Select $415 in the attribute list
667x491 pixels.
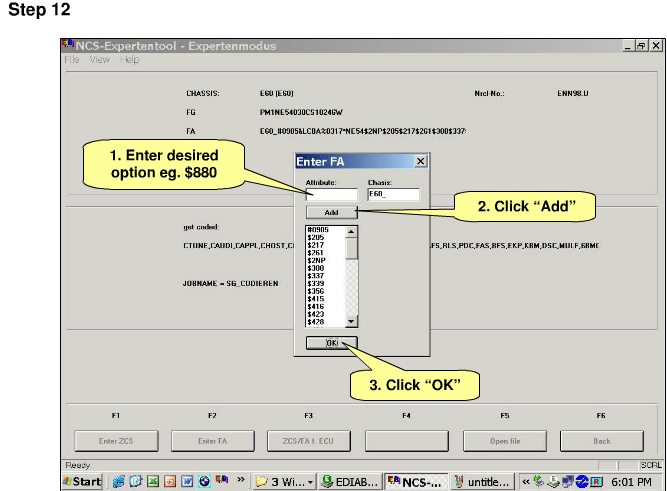click(316, 299)
